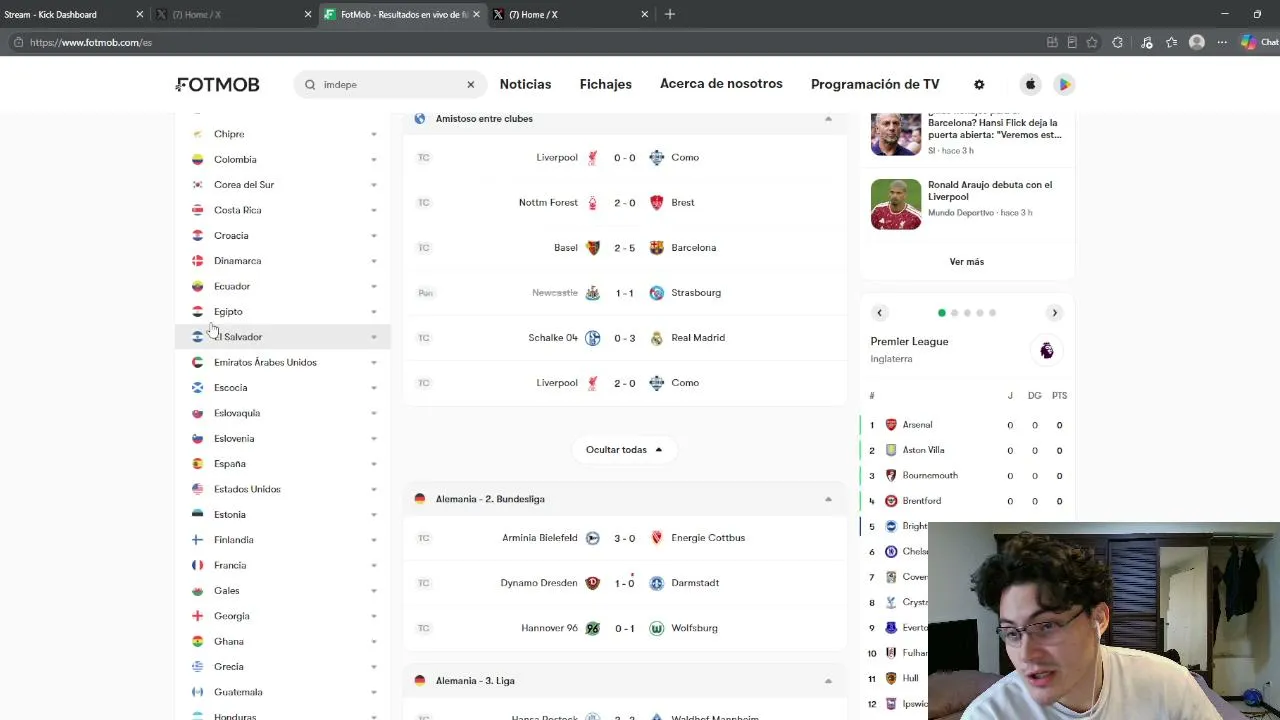Select Eslovaquia in the country list
The height and width of the screenshot is (720, 1280).
[x=237, y=413]
